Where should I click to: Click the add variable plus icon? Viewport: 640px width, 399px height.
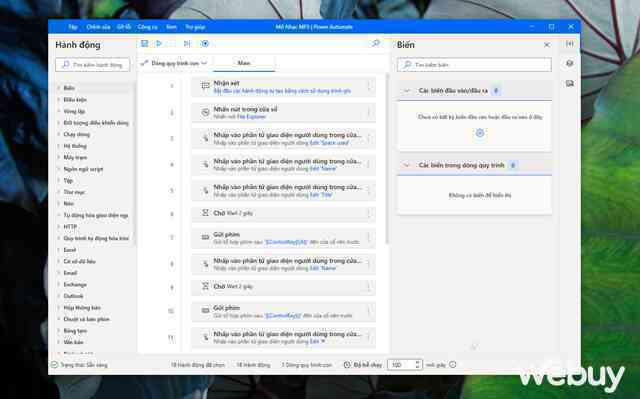click(480, 133)
